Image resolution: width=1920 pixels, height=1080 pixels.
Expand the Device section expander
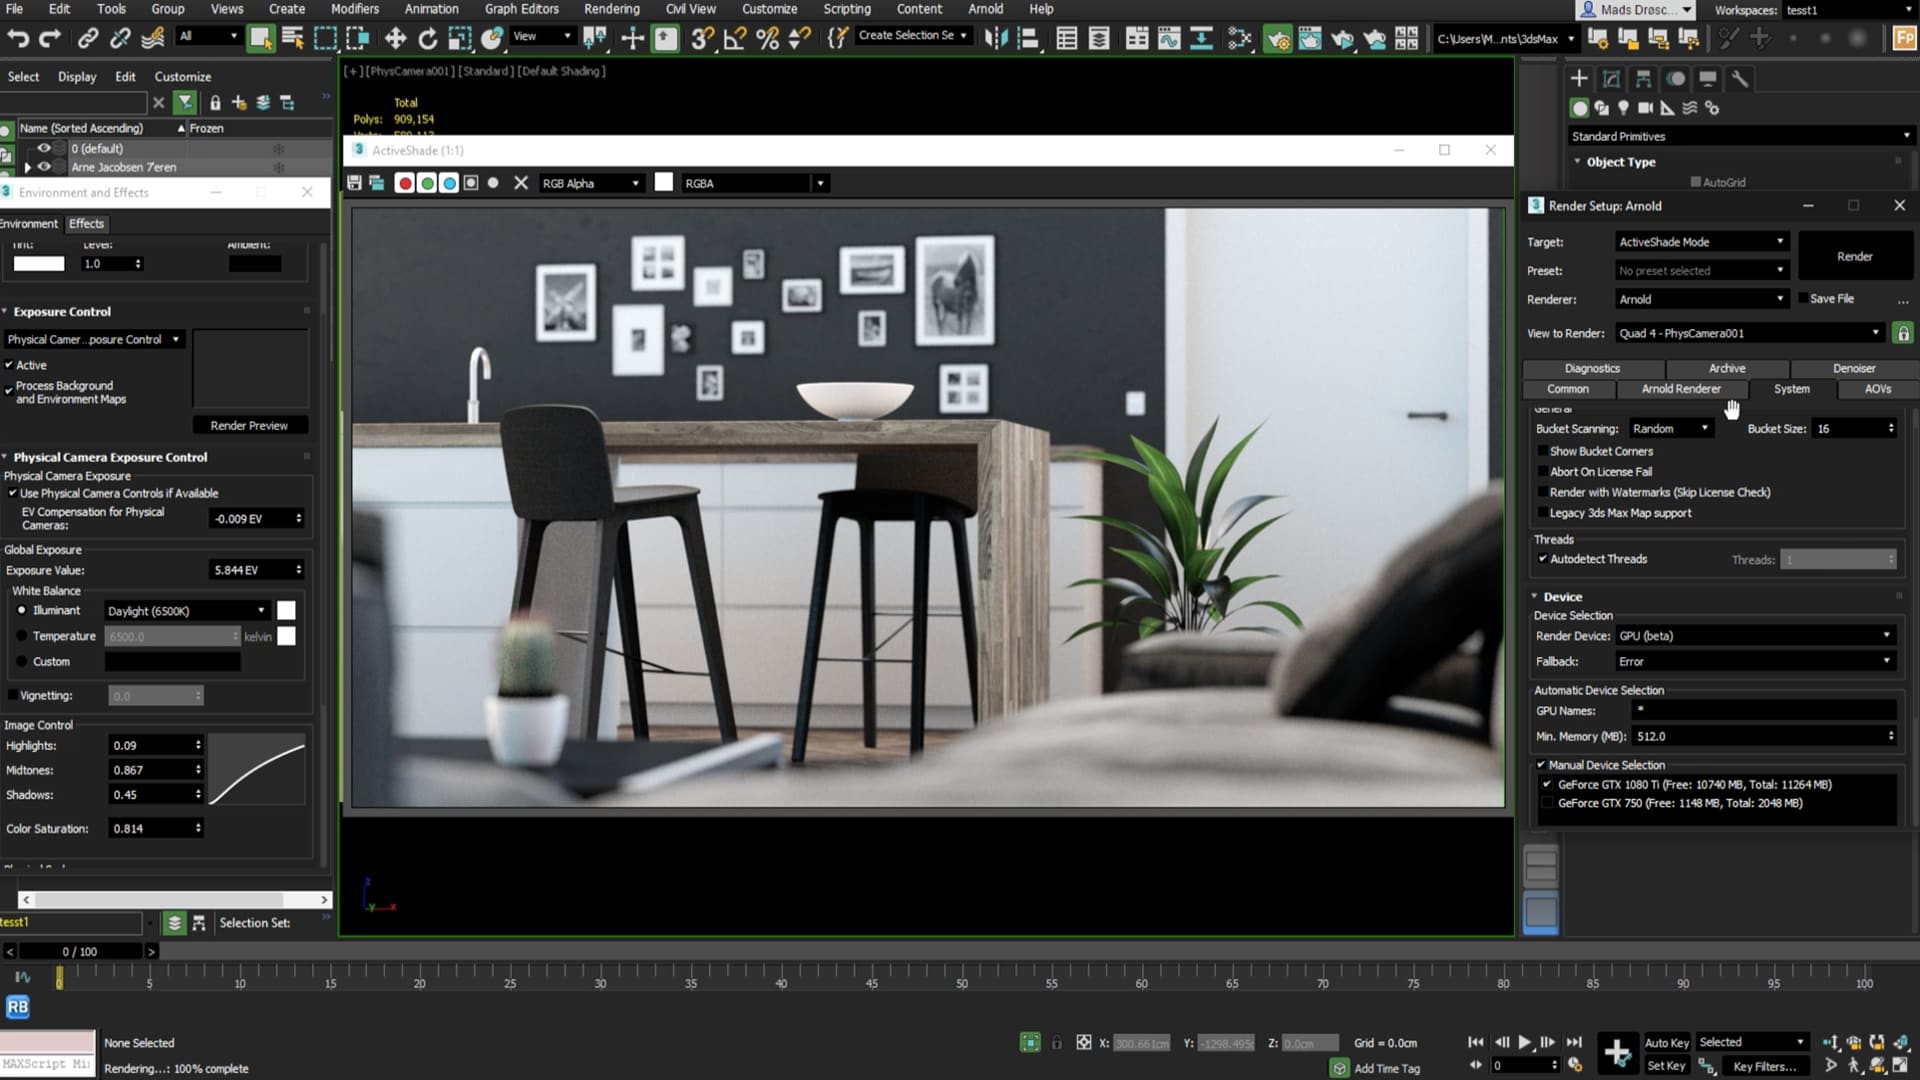point(1534,596)
